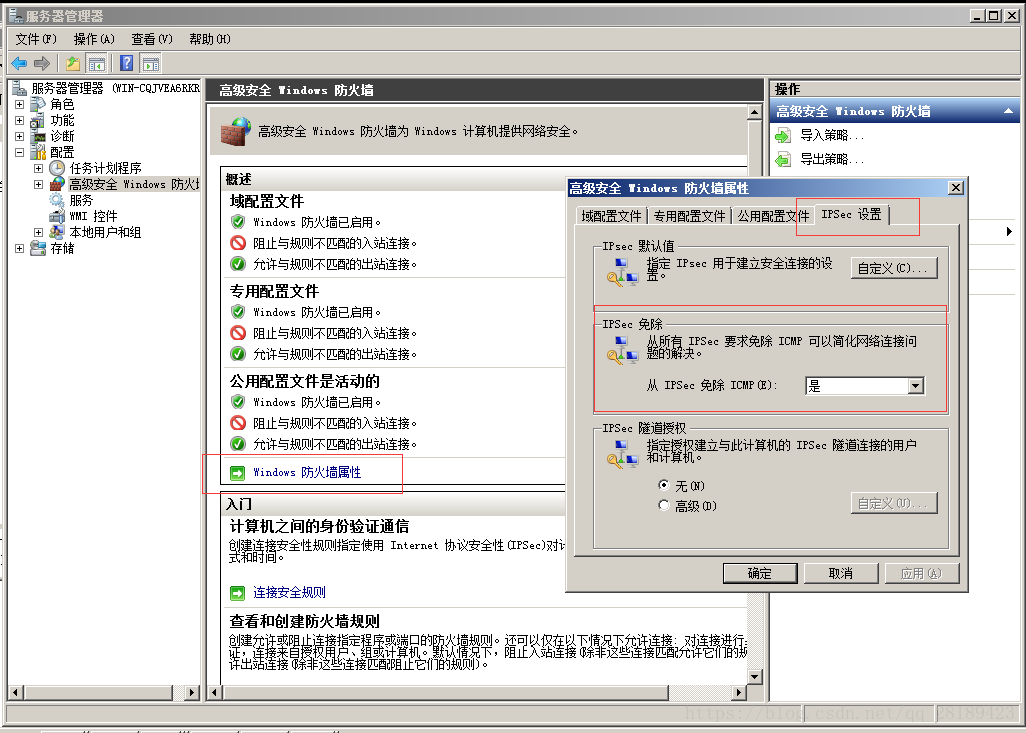Click the 导出策略... action
1026x733 pixels.
pos(832,159)
